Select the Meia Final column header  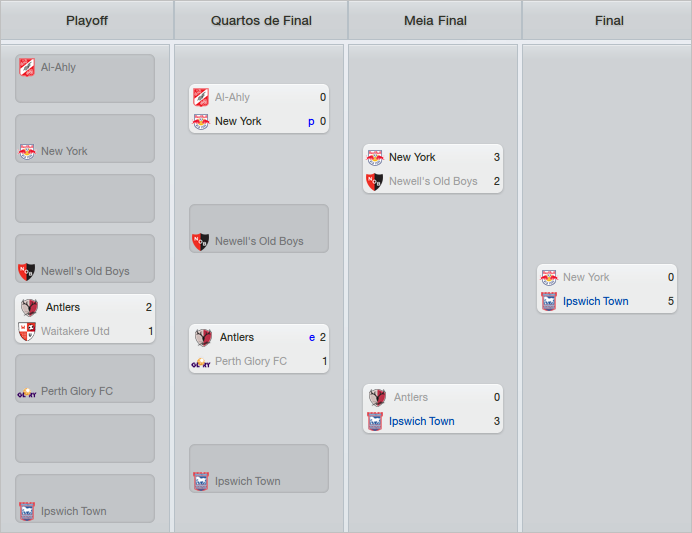435,20
